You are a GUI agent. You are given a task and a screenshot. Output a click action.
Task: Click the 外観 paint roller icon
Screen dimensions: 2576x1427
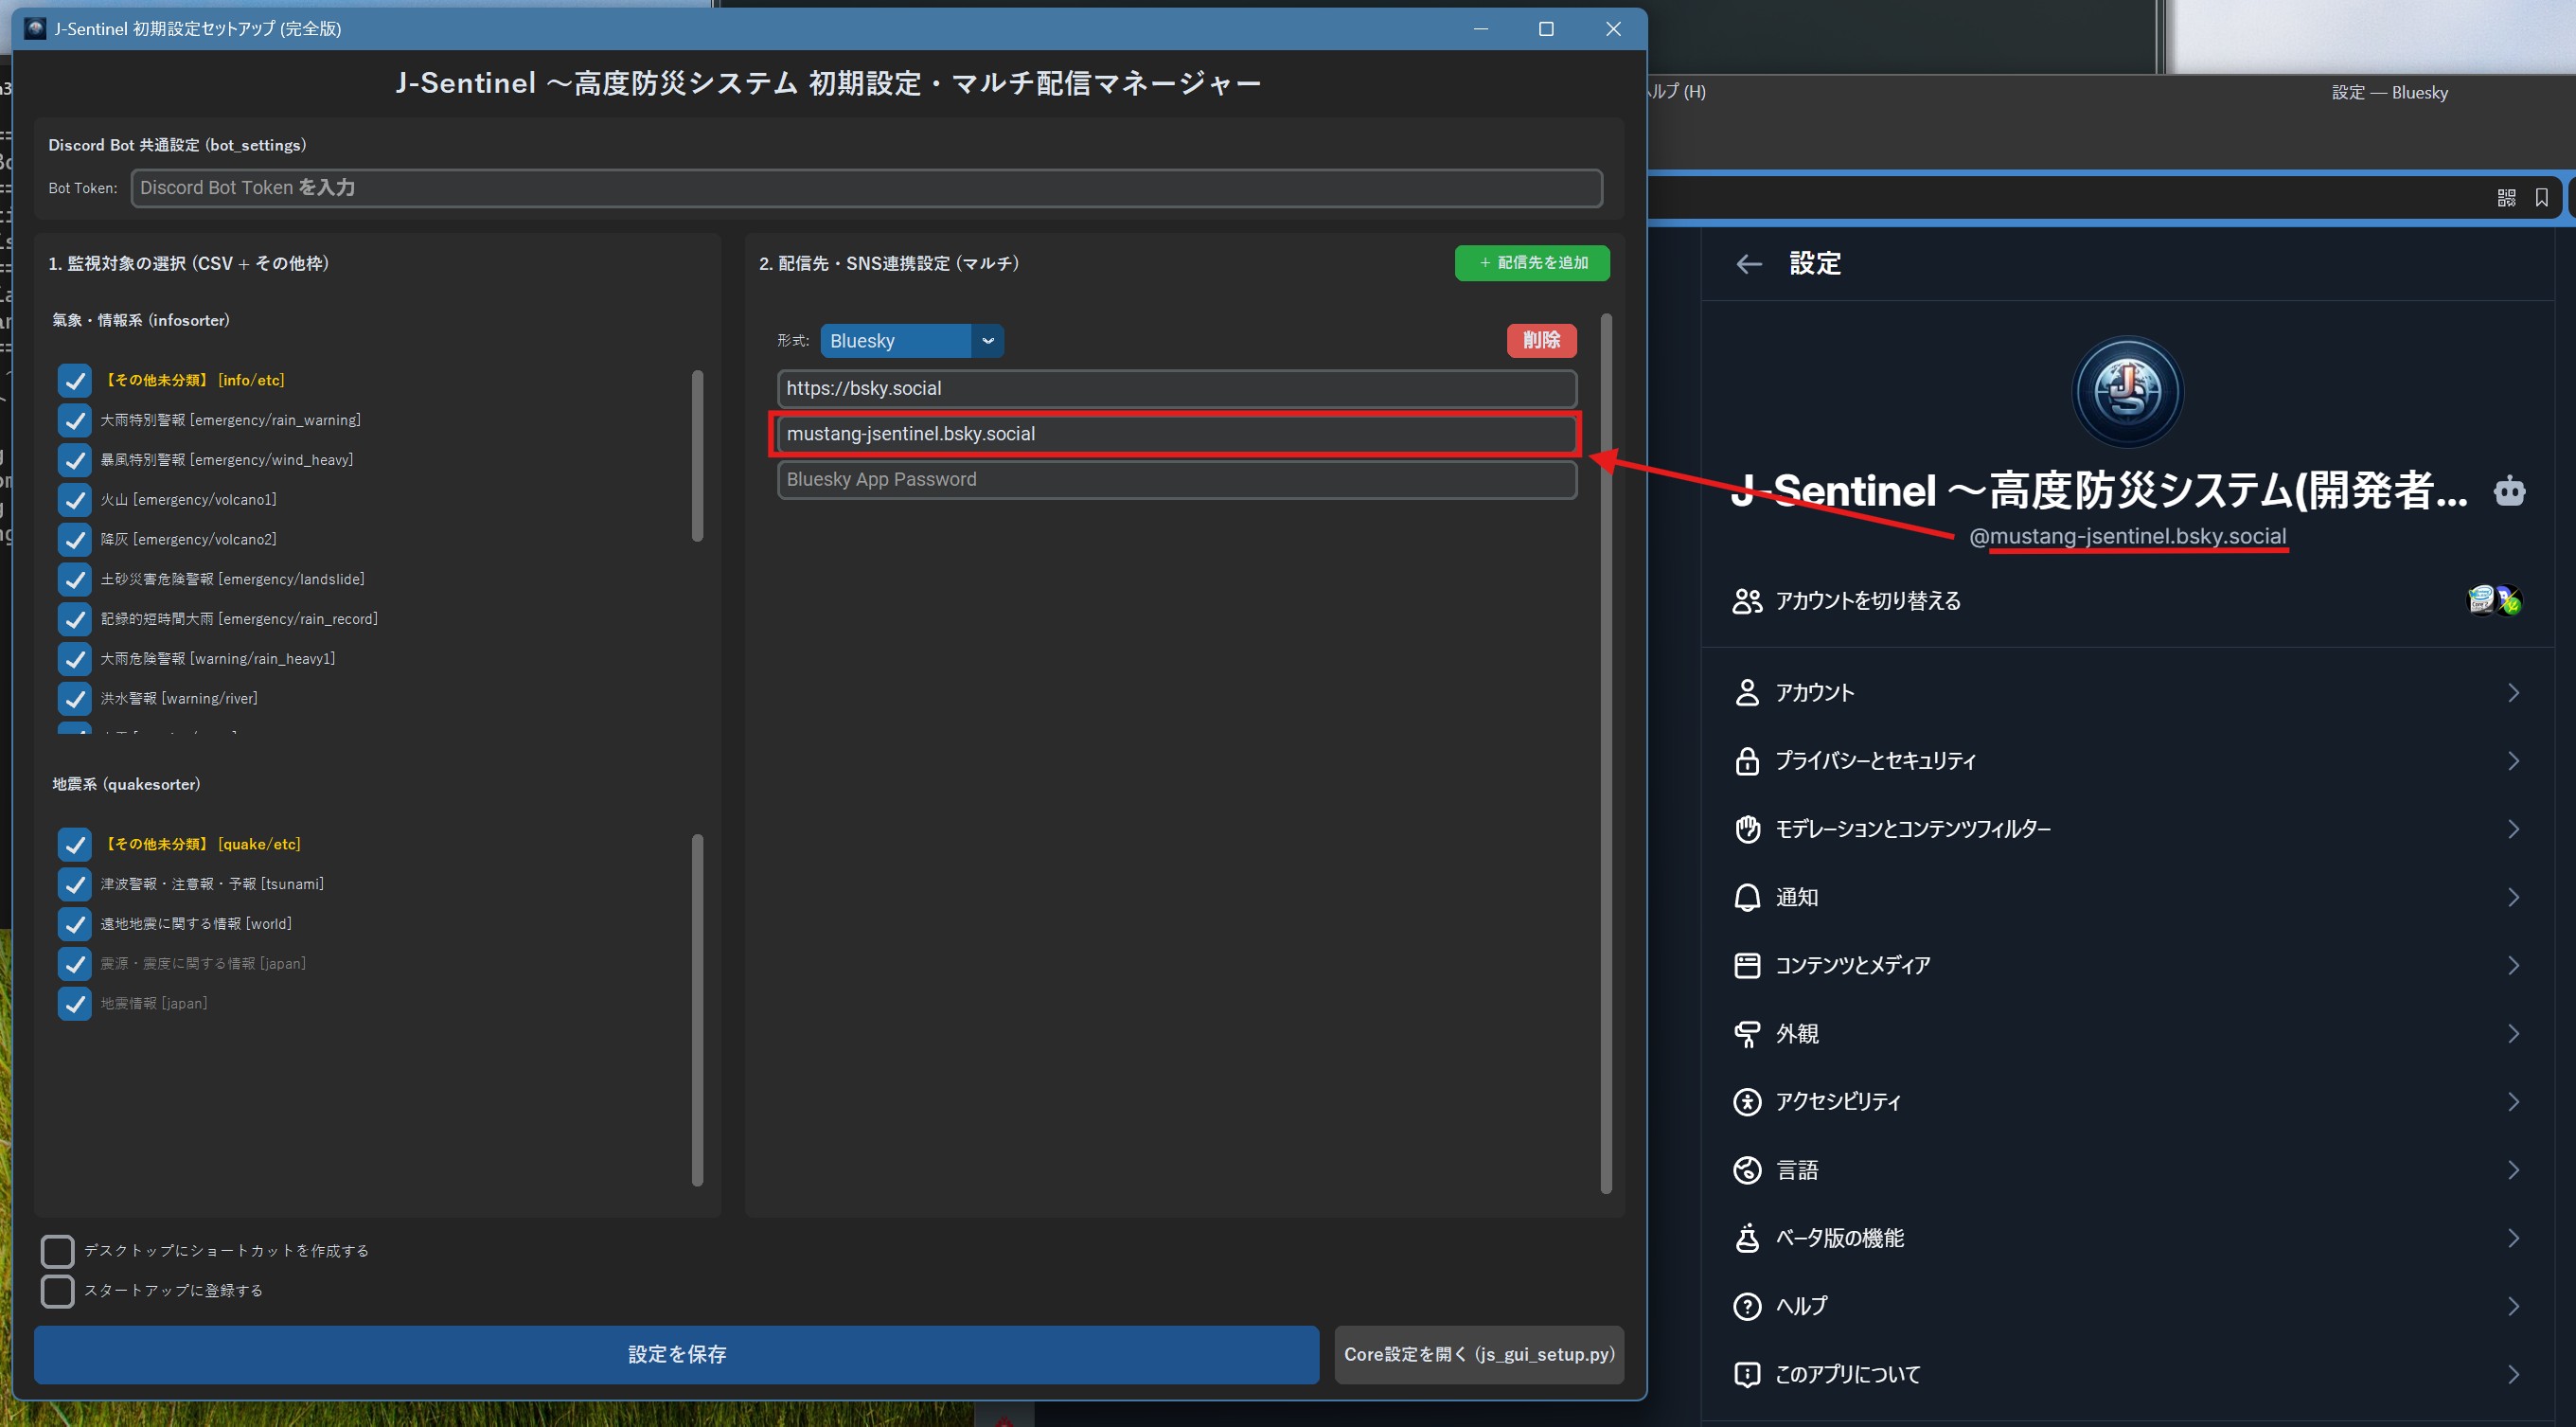[1747, 1033]
